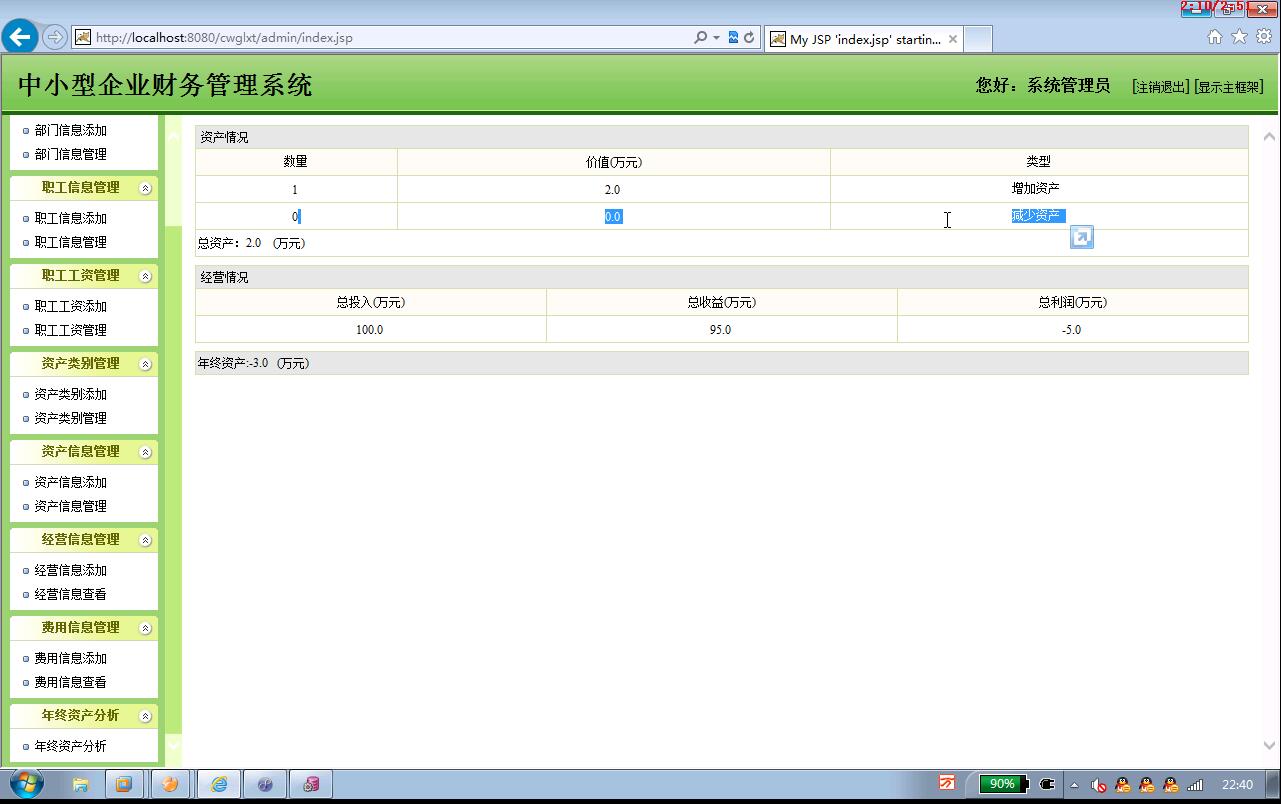
Task: Click the network signal tray icon
Action: point(1195,785)
